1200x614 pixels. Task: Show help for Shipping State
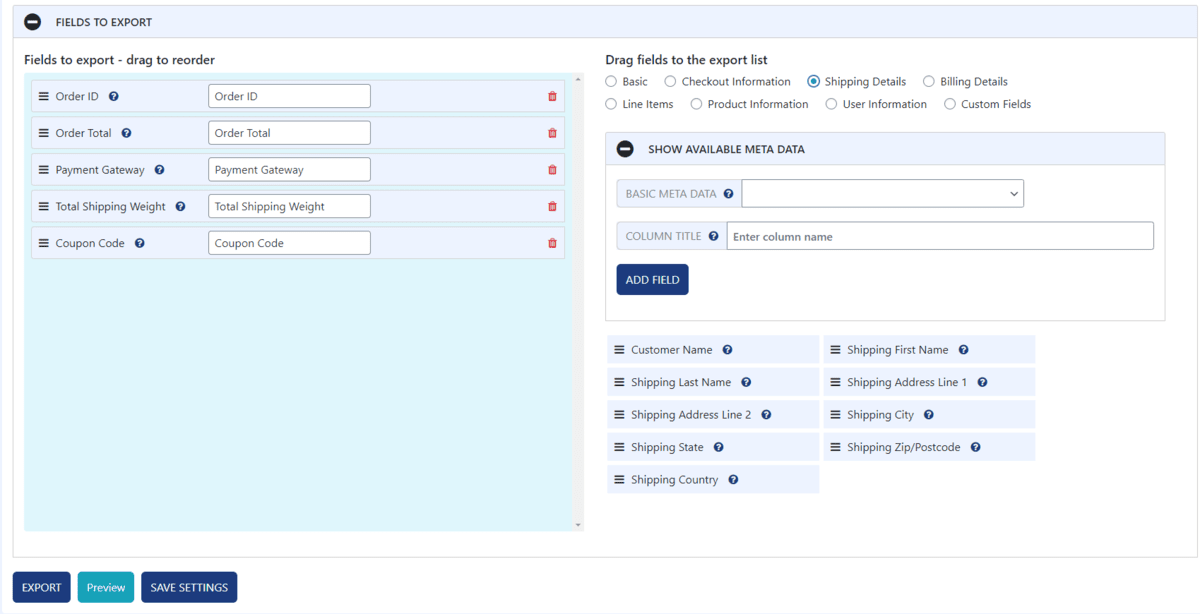(718, 447)
